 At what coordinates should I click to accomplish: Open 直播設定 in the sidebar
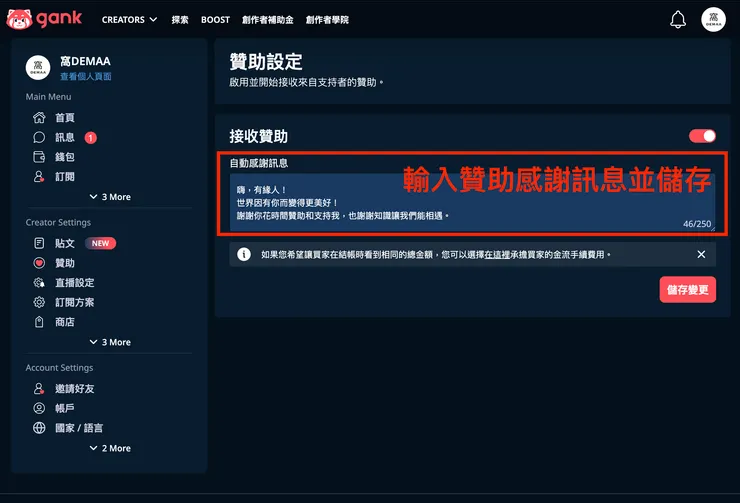tap(75, 283)
